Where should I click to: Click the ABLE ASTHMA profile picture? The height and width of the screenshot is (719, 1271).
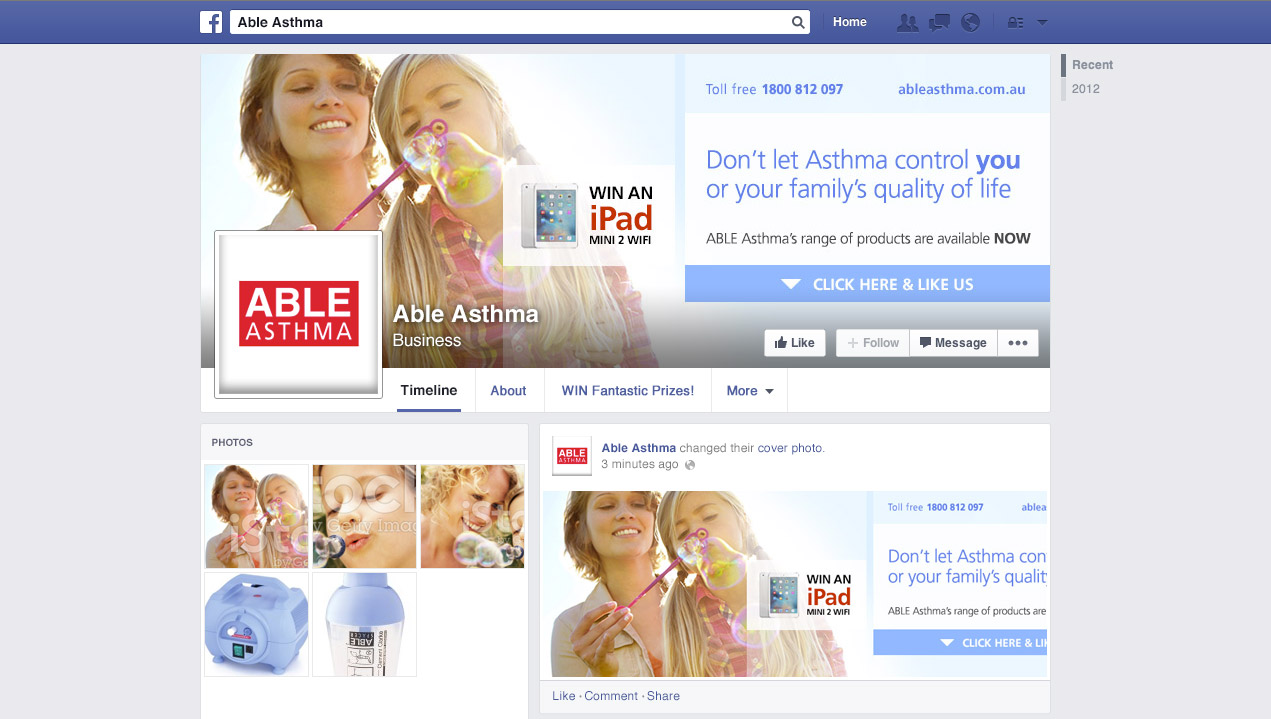[299, 314]
